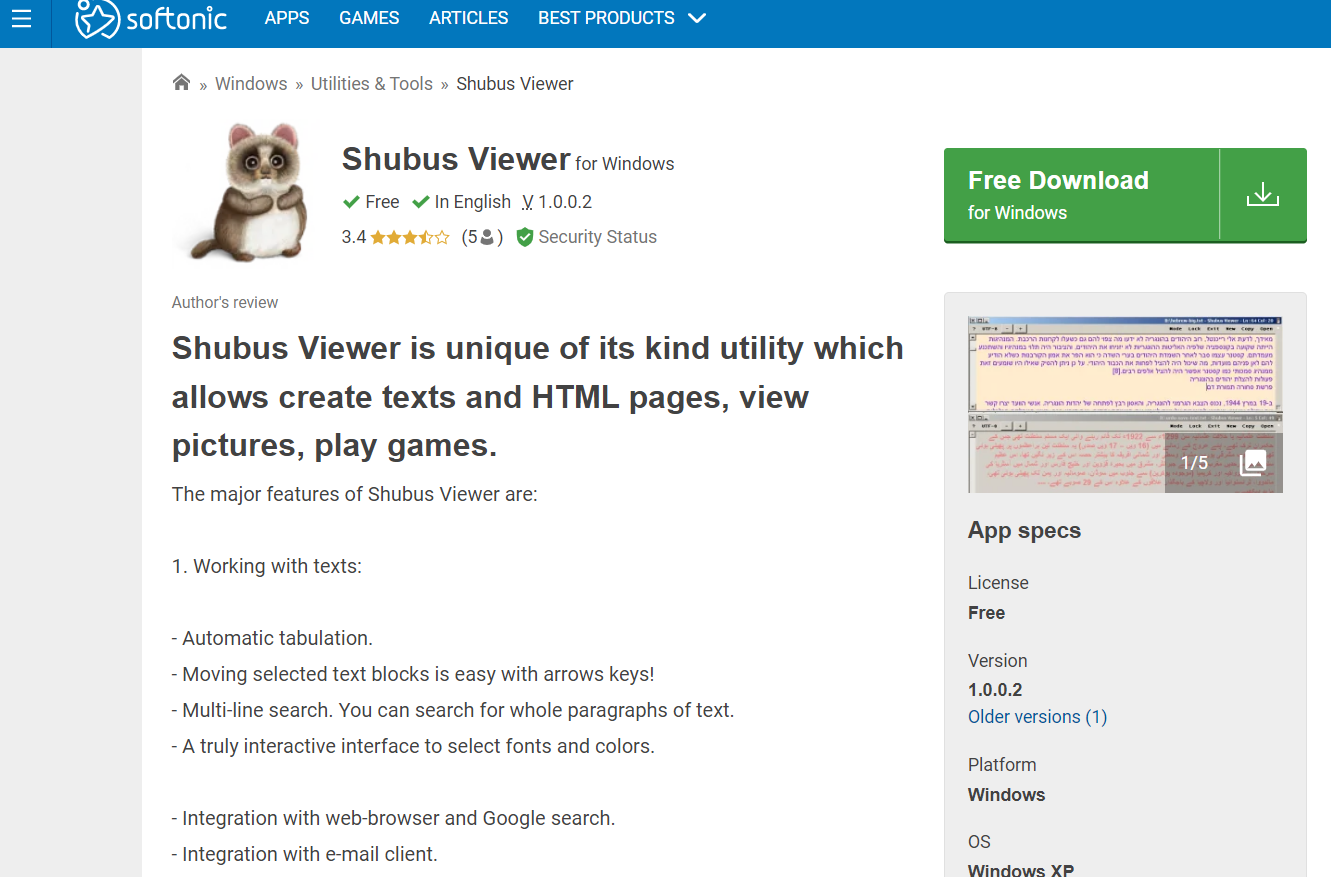Open the ARTICLES section
This screenshot has height=877, width=1331.
click(468, 18)
